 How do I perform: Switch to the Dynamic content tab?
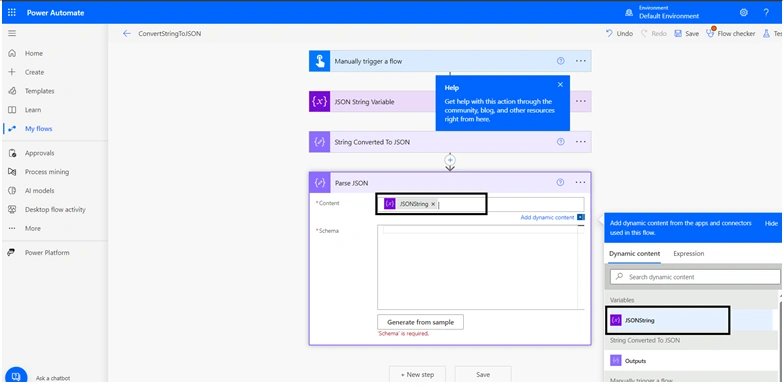pyautogui.click(x=634, y=254)
